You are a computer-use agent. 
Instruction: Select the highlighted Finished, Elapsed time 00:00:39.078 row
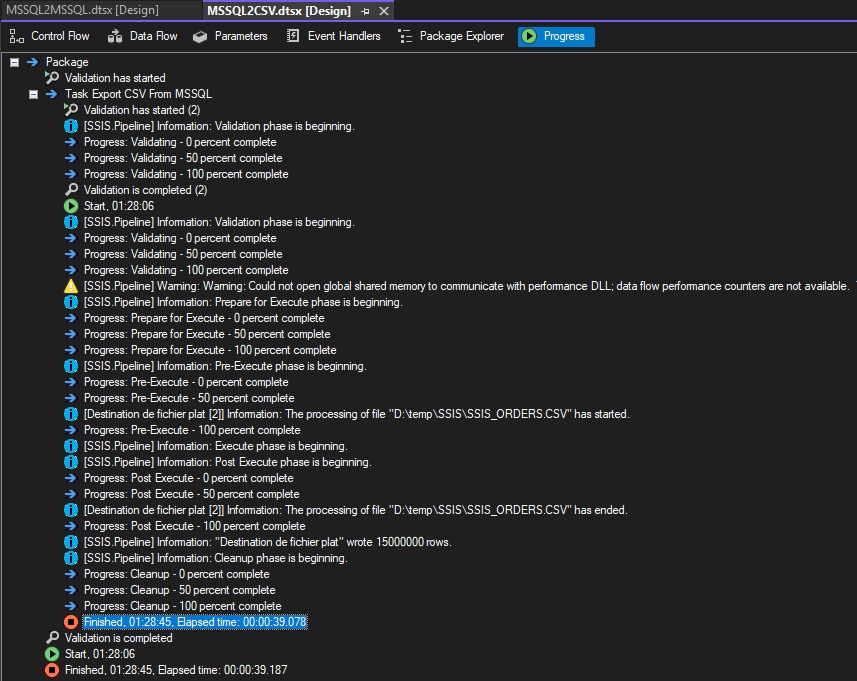click(195, 622)
